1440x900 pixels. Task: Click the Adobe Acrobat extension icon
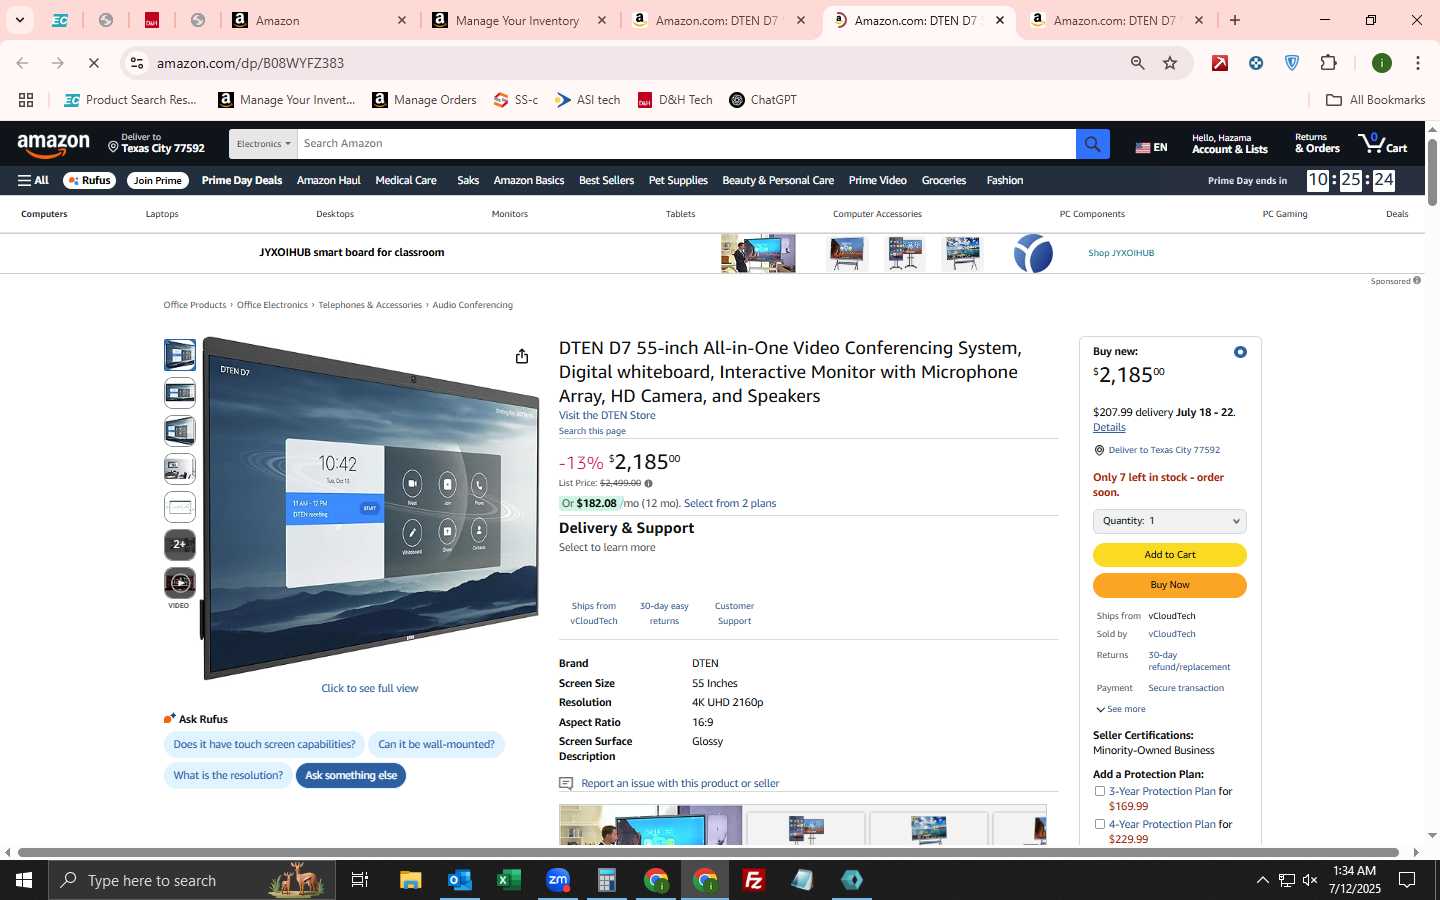[x=1220, y=63]
